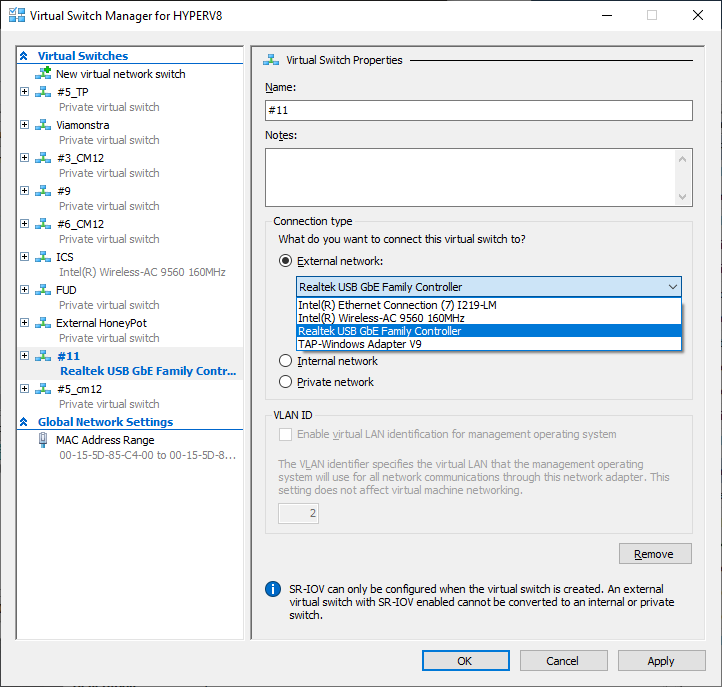Image resolution: width=722 pixels, height=687 pixels.
Task: Click ICS subtitle Intel(R) Wireless-AC 9560 160MHz
Action: pyautogui.click(x=142, y=272)
